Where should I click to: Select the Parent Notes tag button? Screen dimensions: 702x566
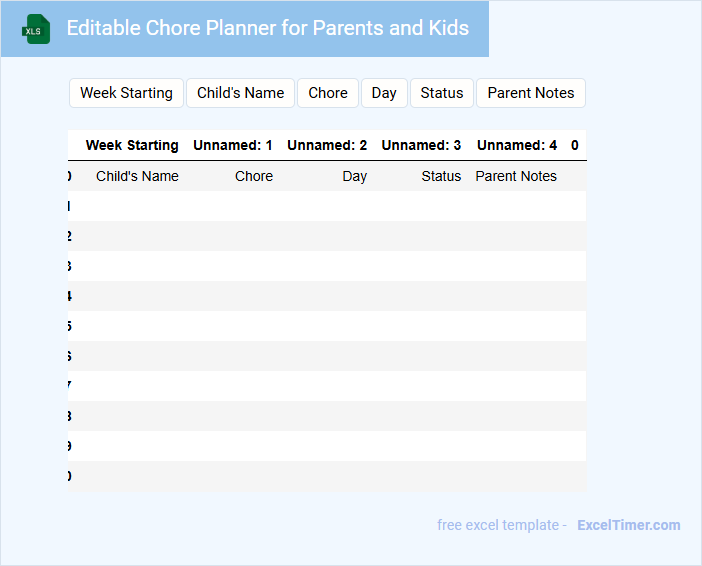[531, 93]
